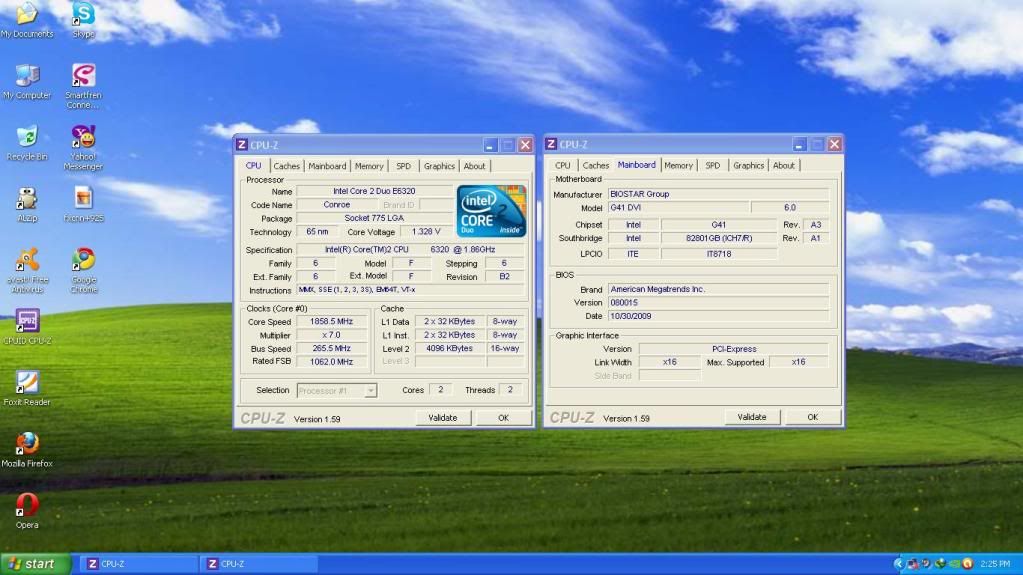This screenshot has height=575, width=1023.
Task: Click the network connection tray icon
Action: (x=912, y=564)
